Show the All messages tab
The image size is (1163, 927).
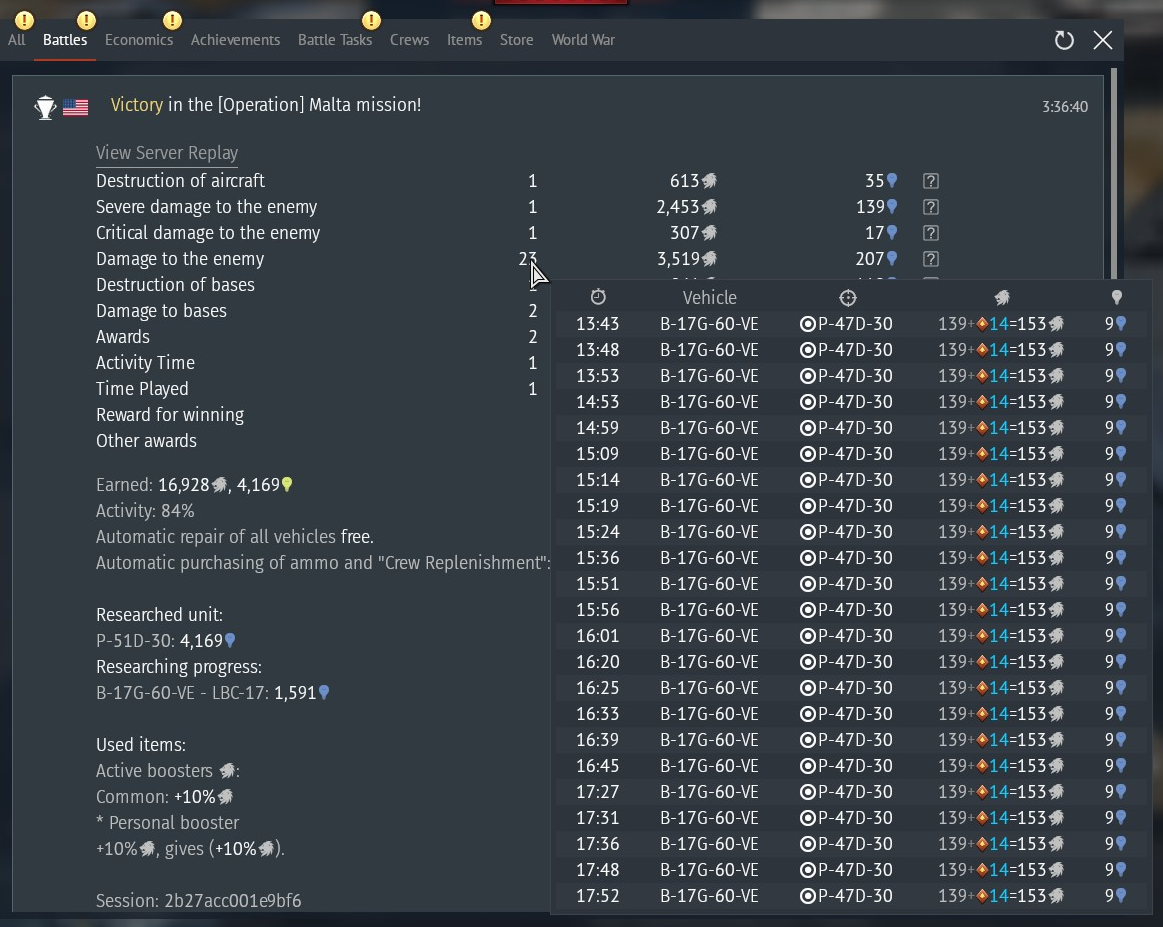click(17, 40)
